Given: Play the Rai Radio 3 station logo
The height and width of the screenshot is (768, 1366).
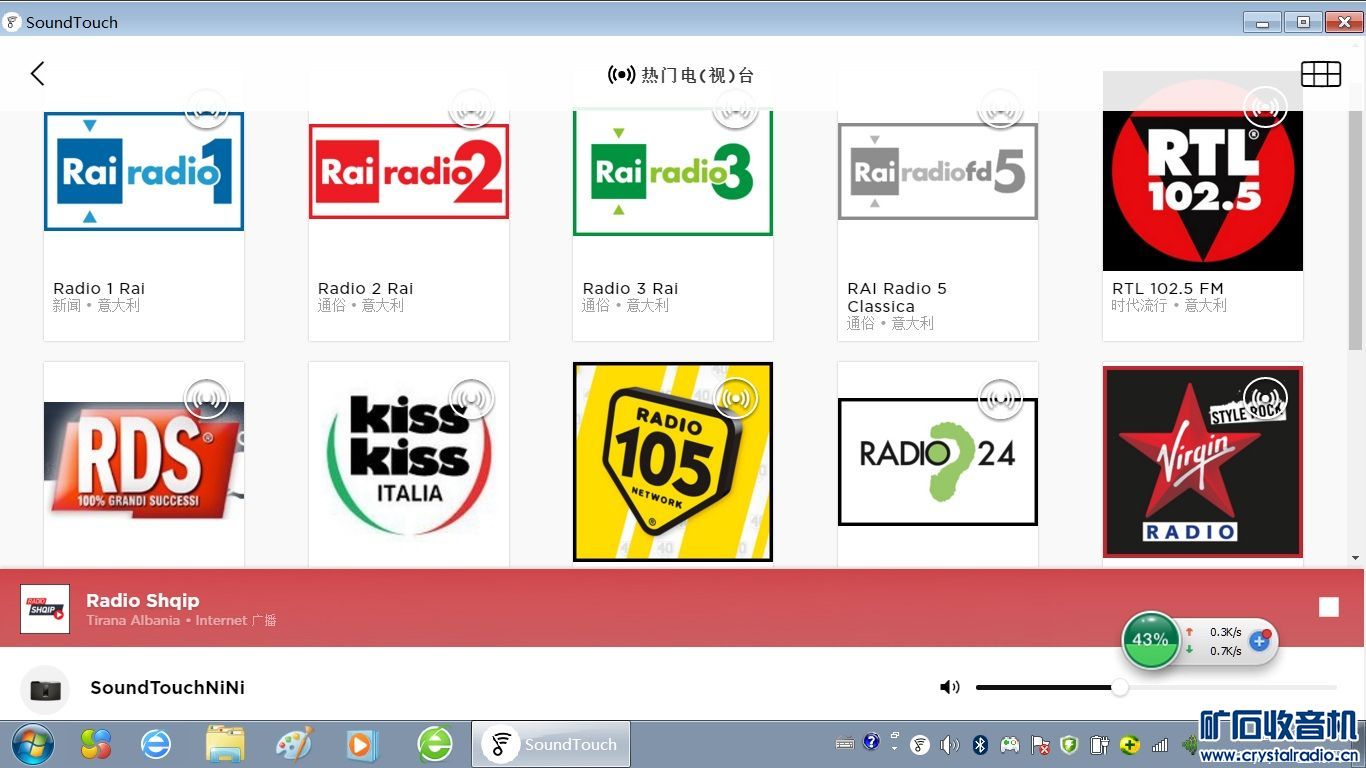Looking at the screenshot, I should [x=673, y=171].
